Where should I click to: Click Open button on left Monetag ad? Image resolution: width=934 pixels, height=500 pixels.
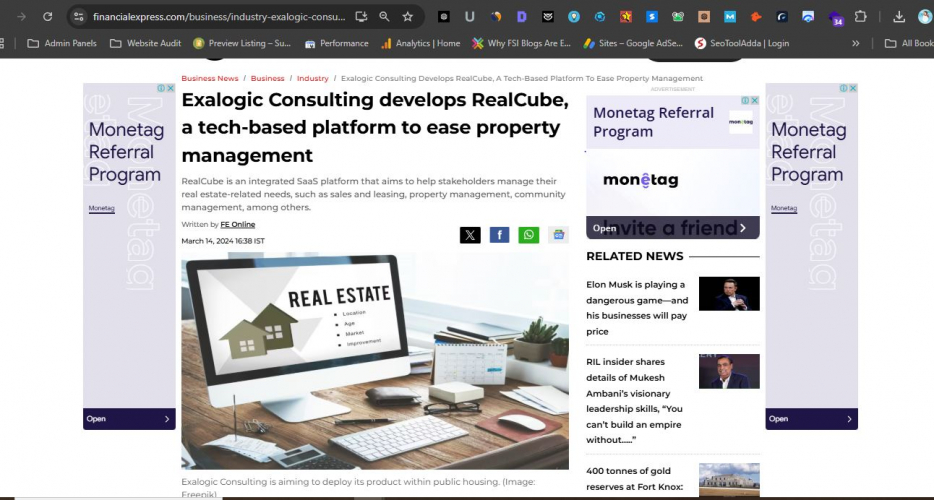point(129,419)
